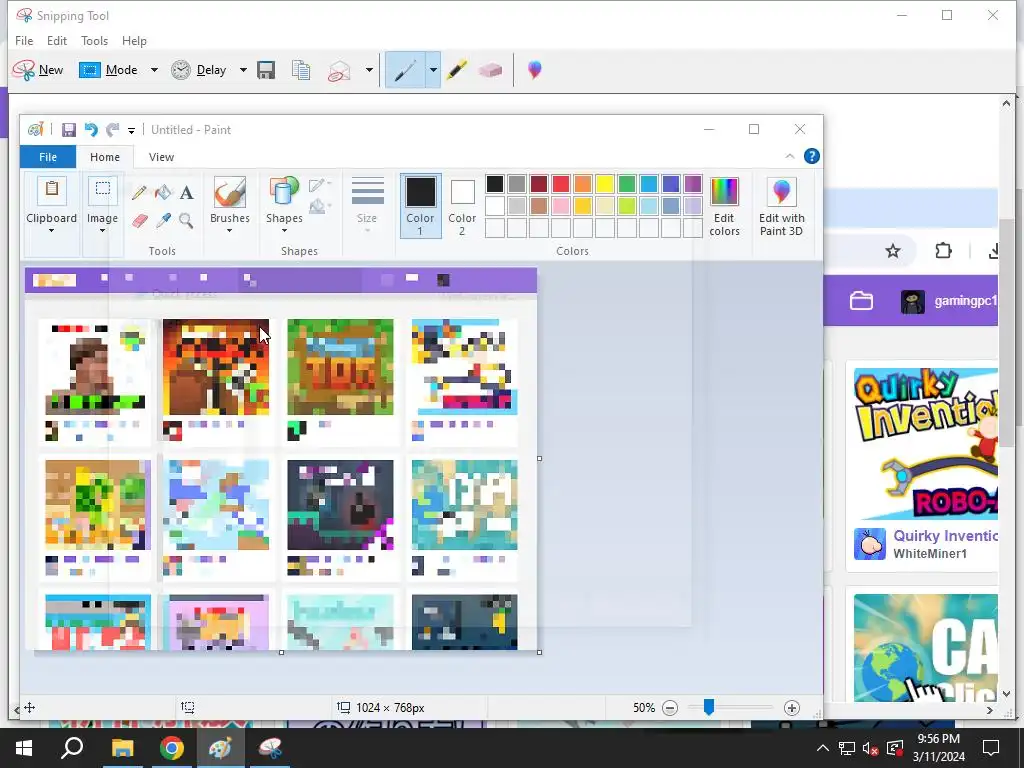Click the Paint 3D balloon icon in Snipping Tool
The image size is (1024, 768).
pos(534,70)
